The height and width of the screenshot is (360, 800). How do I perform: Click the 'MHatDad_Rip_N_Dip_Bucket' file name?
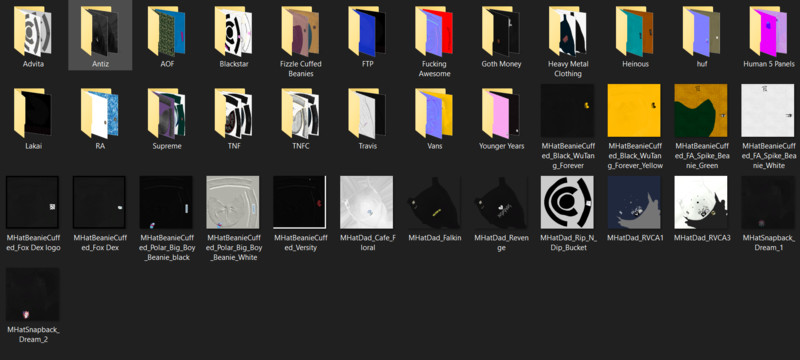pos(567,243)
